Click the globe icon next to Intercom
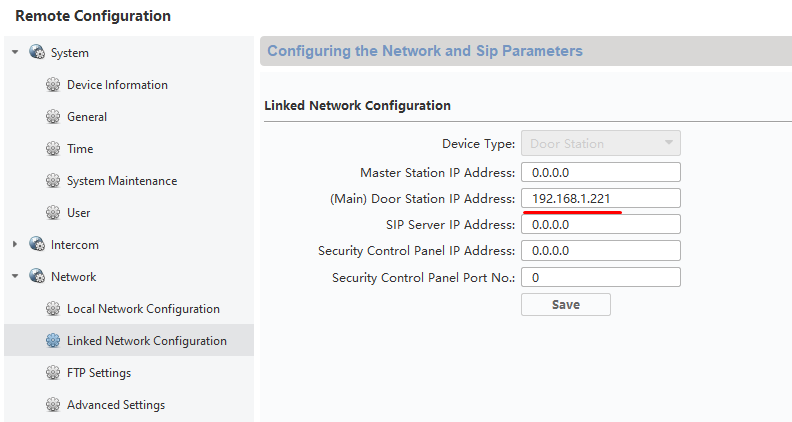This screenshot has height=422, width=792. coord(37,245)
